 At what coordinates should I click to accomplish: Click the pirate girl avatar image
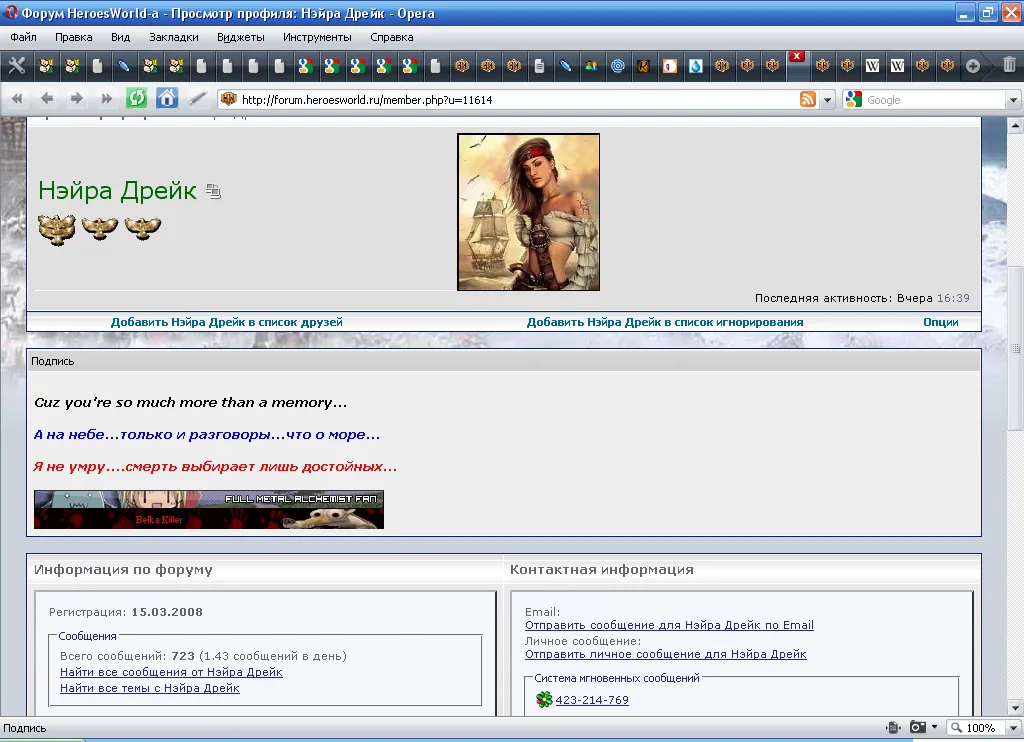[x=528, y=212]
